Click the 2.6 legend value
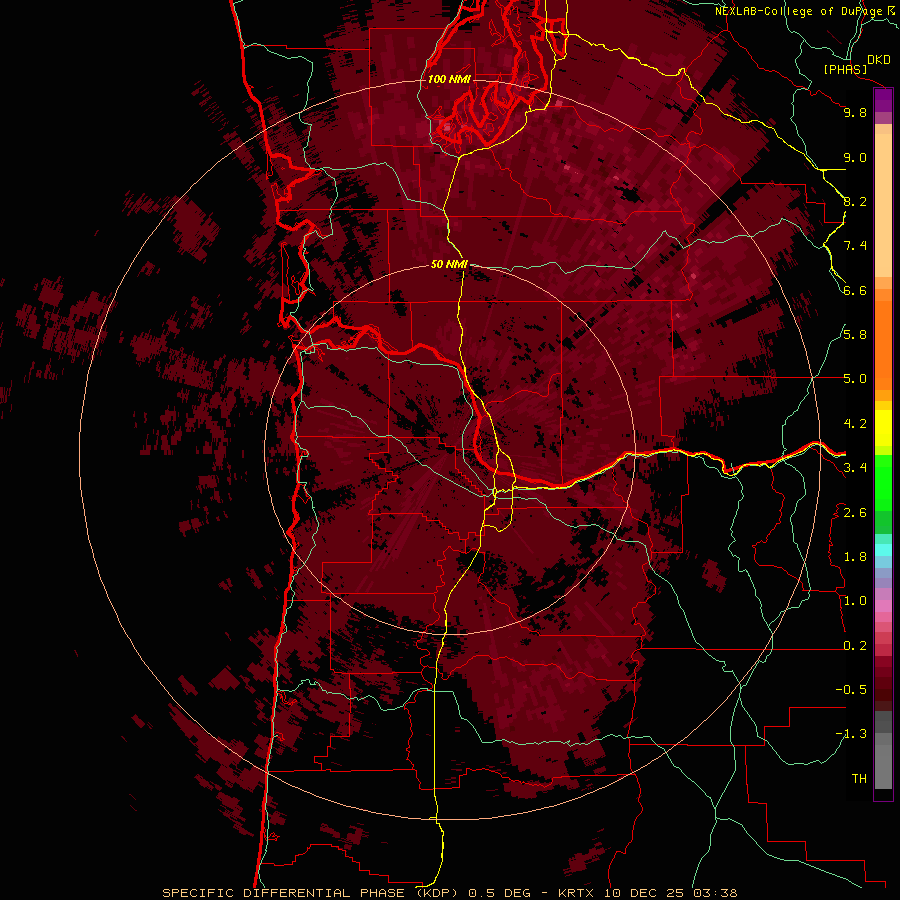 click(855, 512)
